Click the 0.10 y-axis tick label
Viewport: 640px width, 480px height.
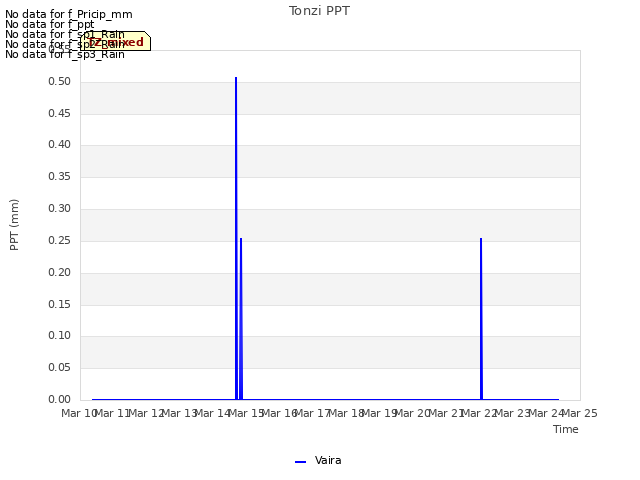pos(60,336)
